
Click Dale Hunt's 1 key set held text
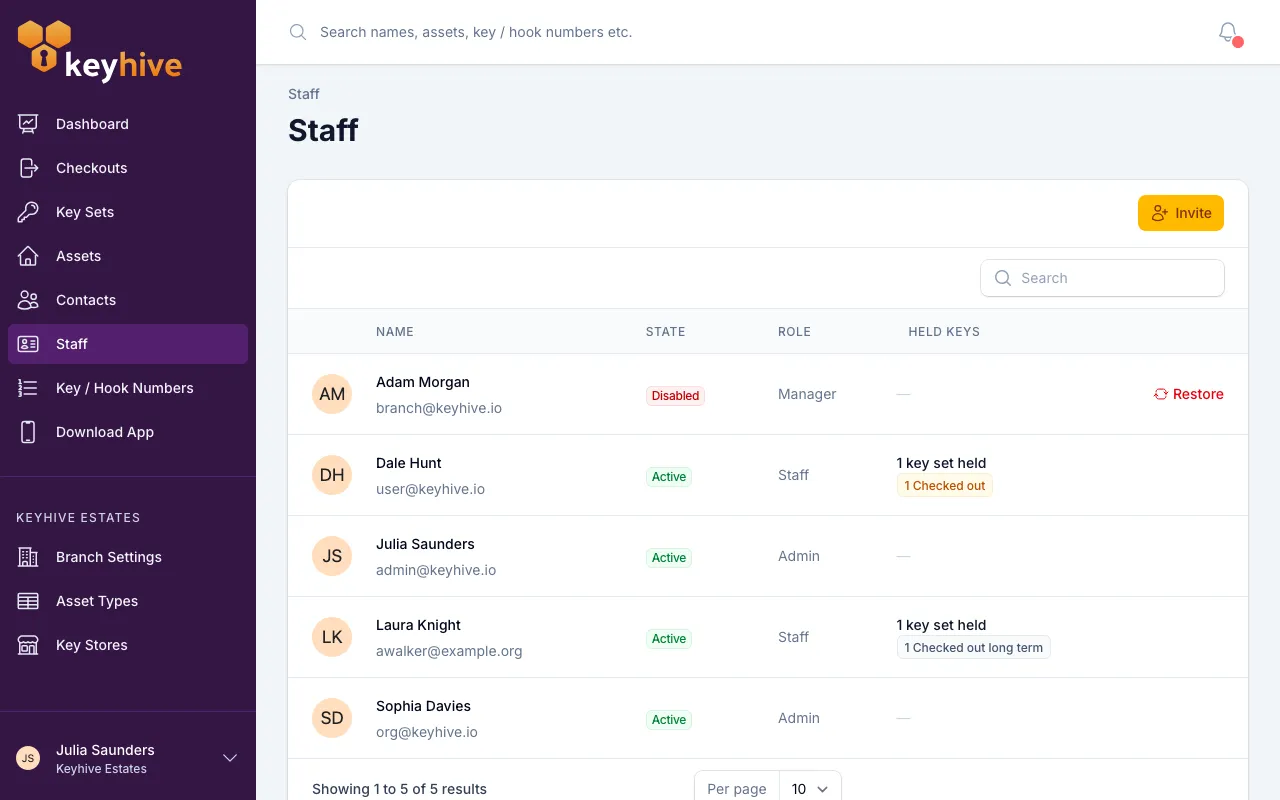[942, 463]
